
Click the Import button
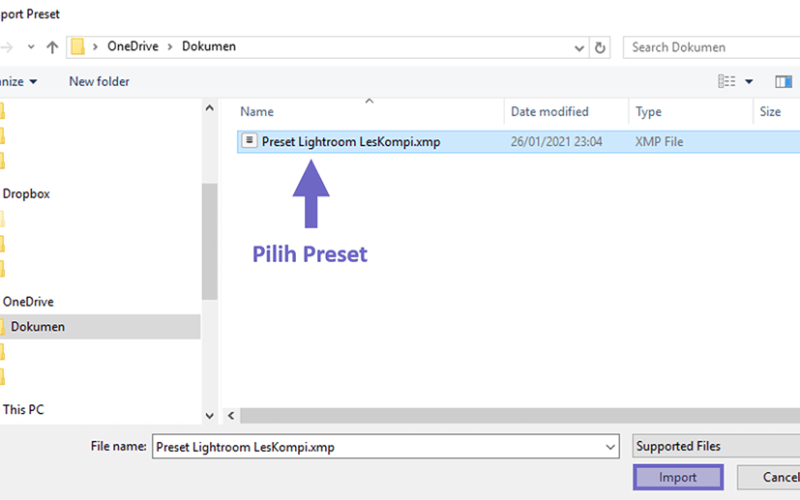[678, 477]
